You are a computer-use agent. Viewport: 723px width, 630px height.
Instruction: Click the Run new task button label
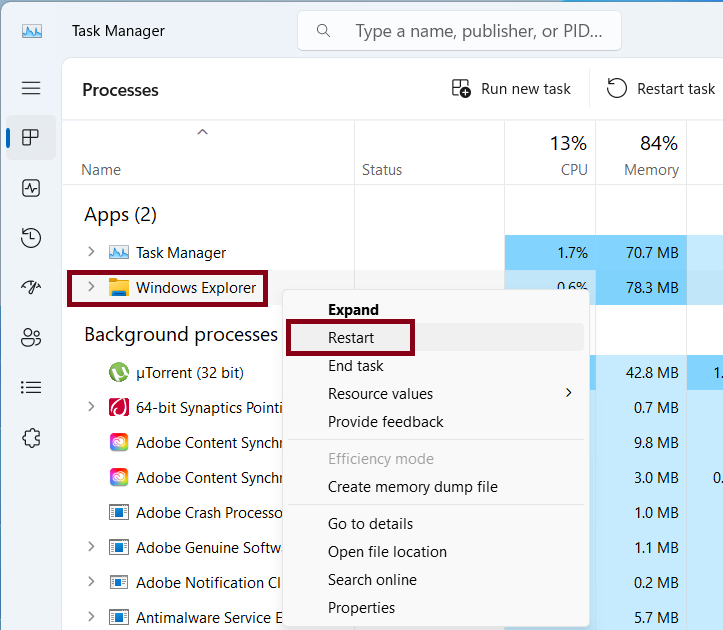526,89
